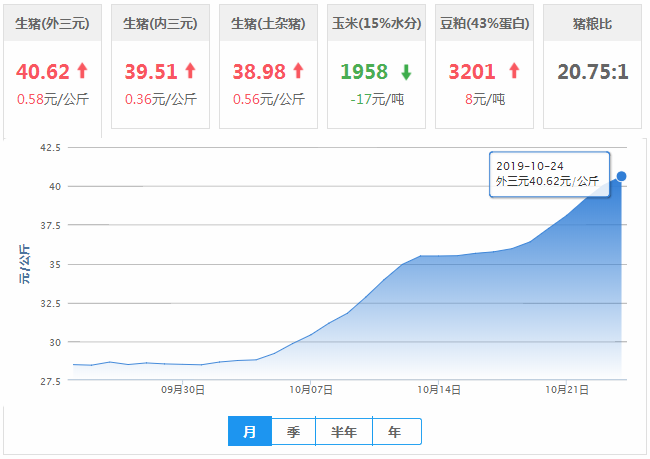Click the 10月21日 axis label
The image size is (650, 459).
click(x=567, y=390)
